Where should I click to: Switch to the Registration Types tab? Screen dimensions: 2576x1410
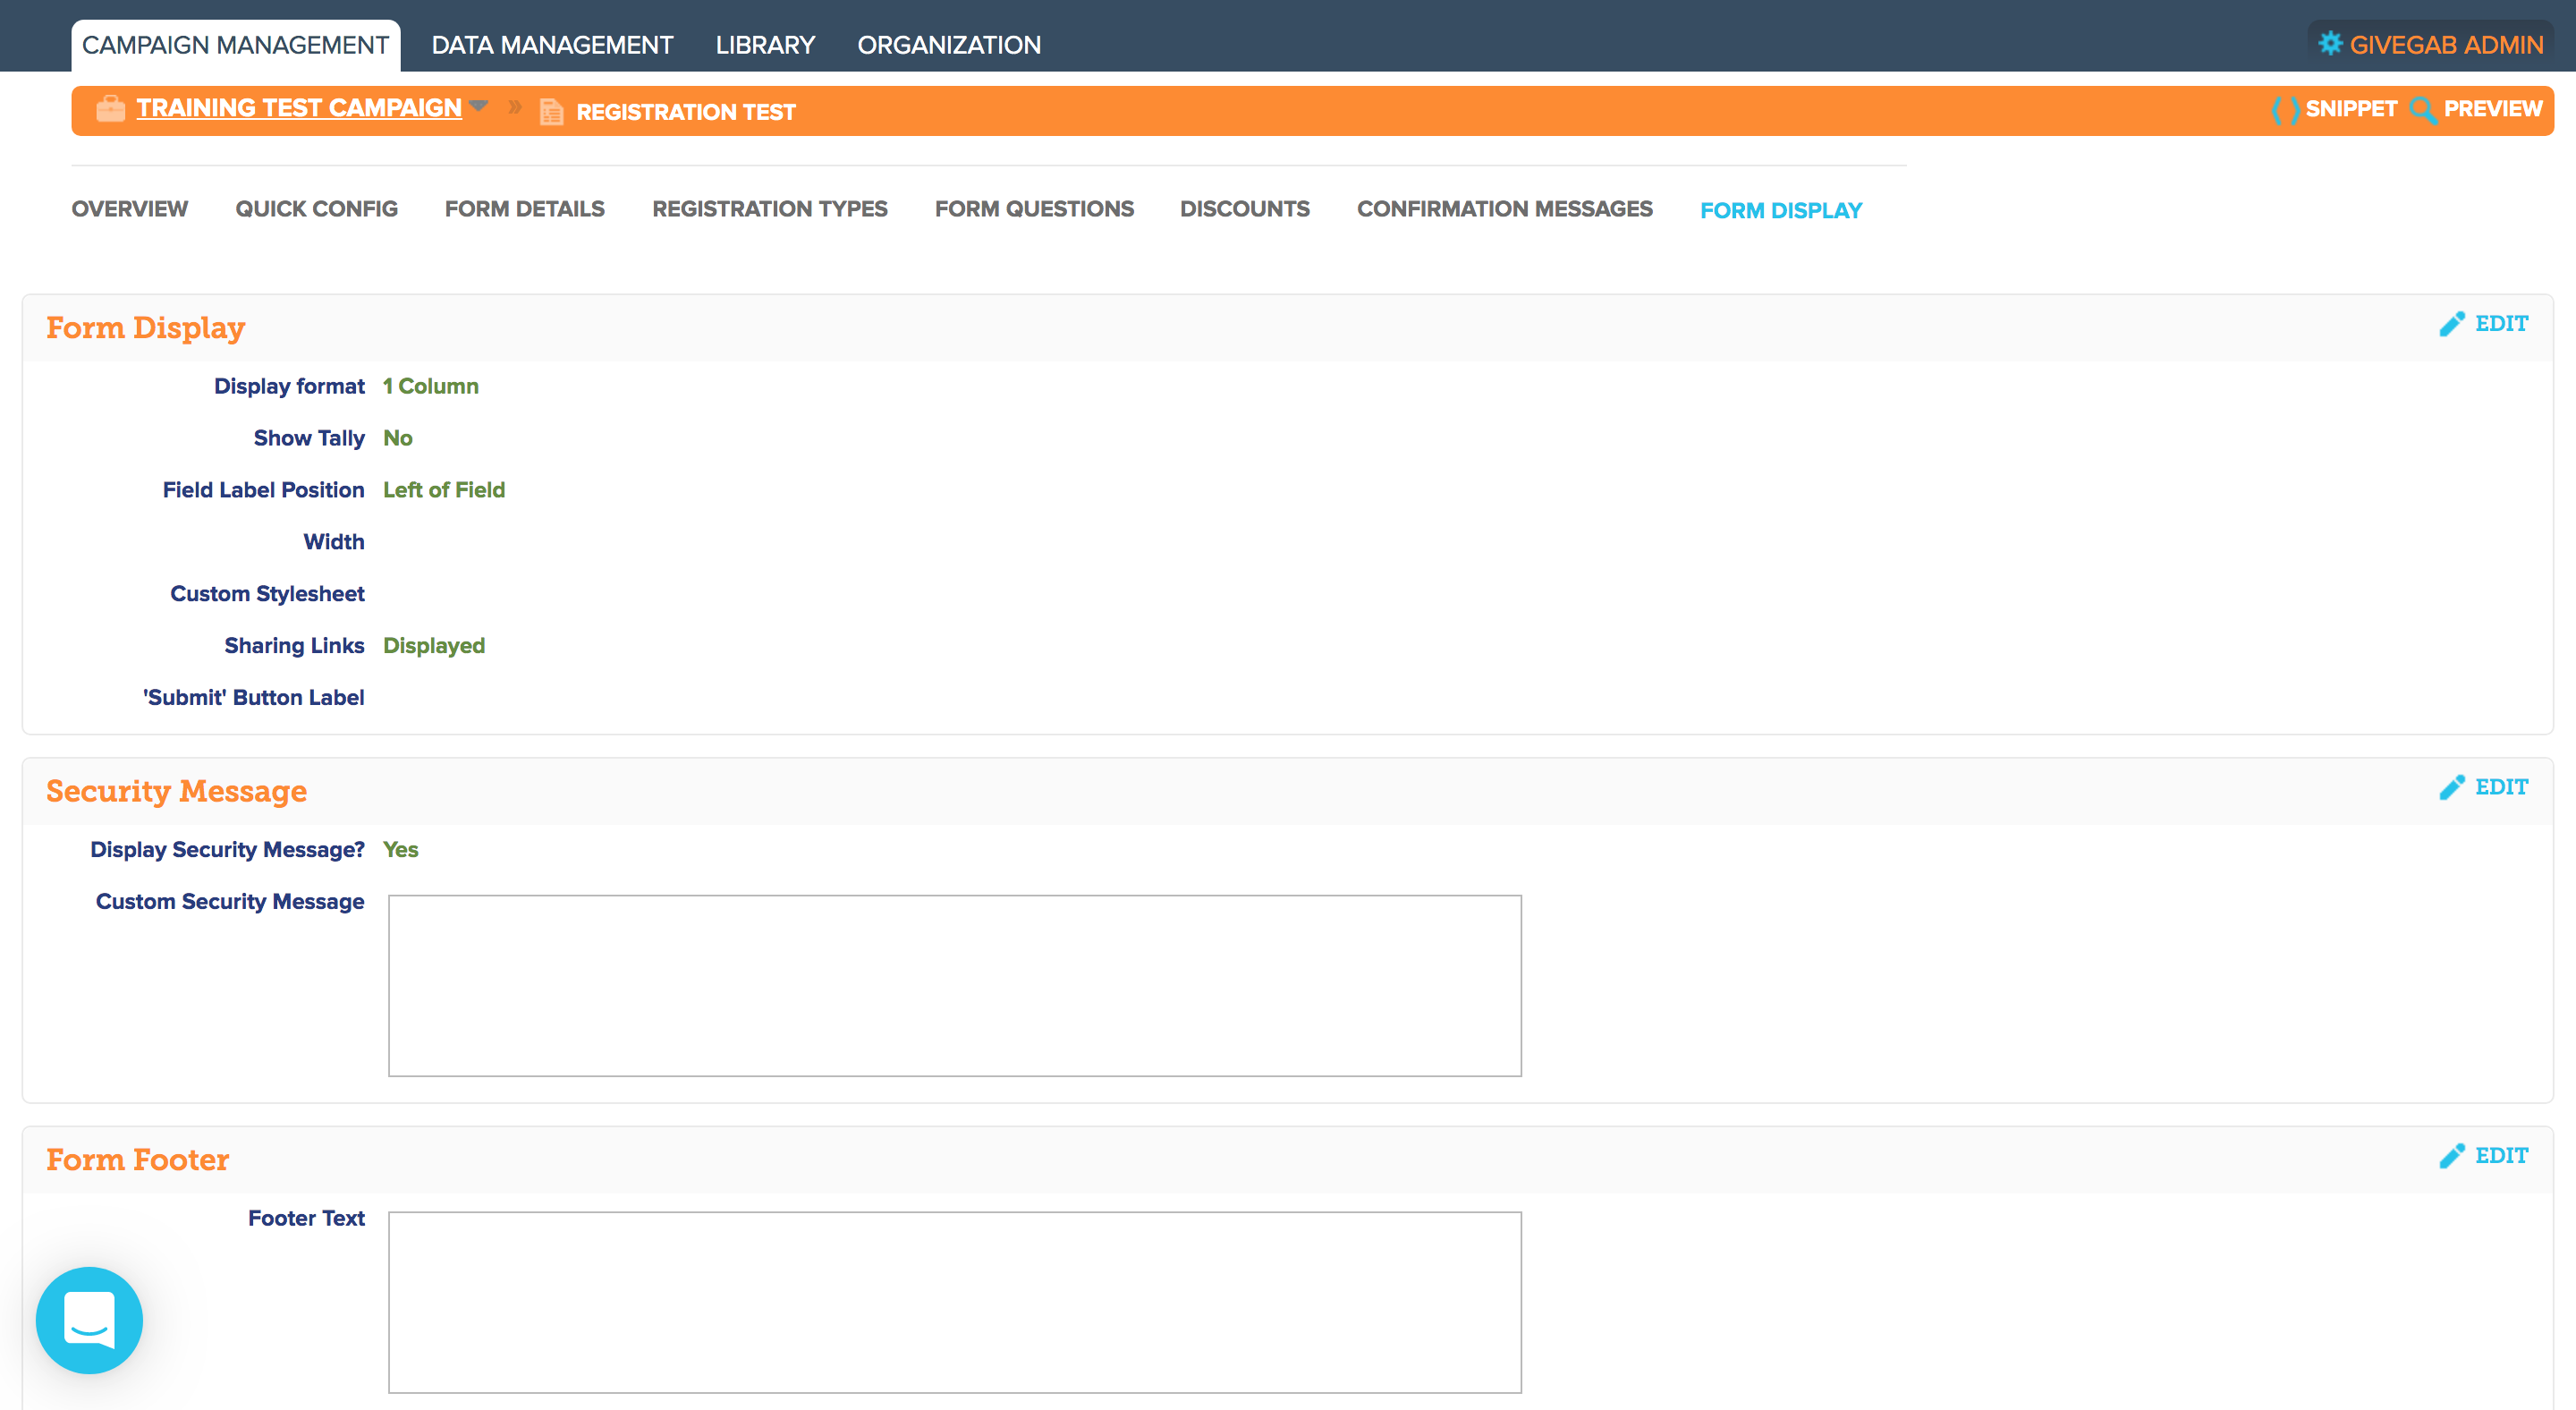(x=769, y=209)
